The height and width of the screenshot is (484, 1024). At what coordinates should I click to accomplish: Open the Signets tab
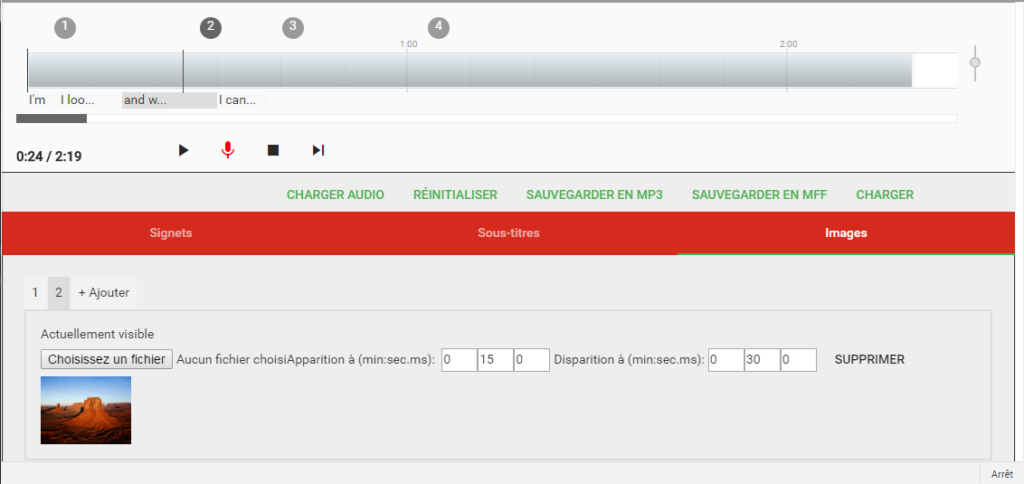[x=170, y=233]
